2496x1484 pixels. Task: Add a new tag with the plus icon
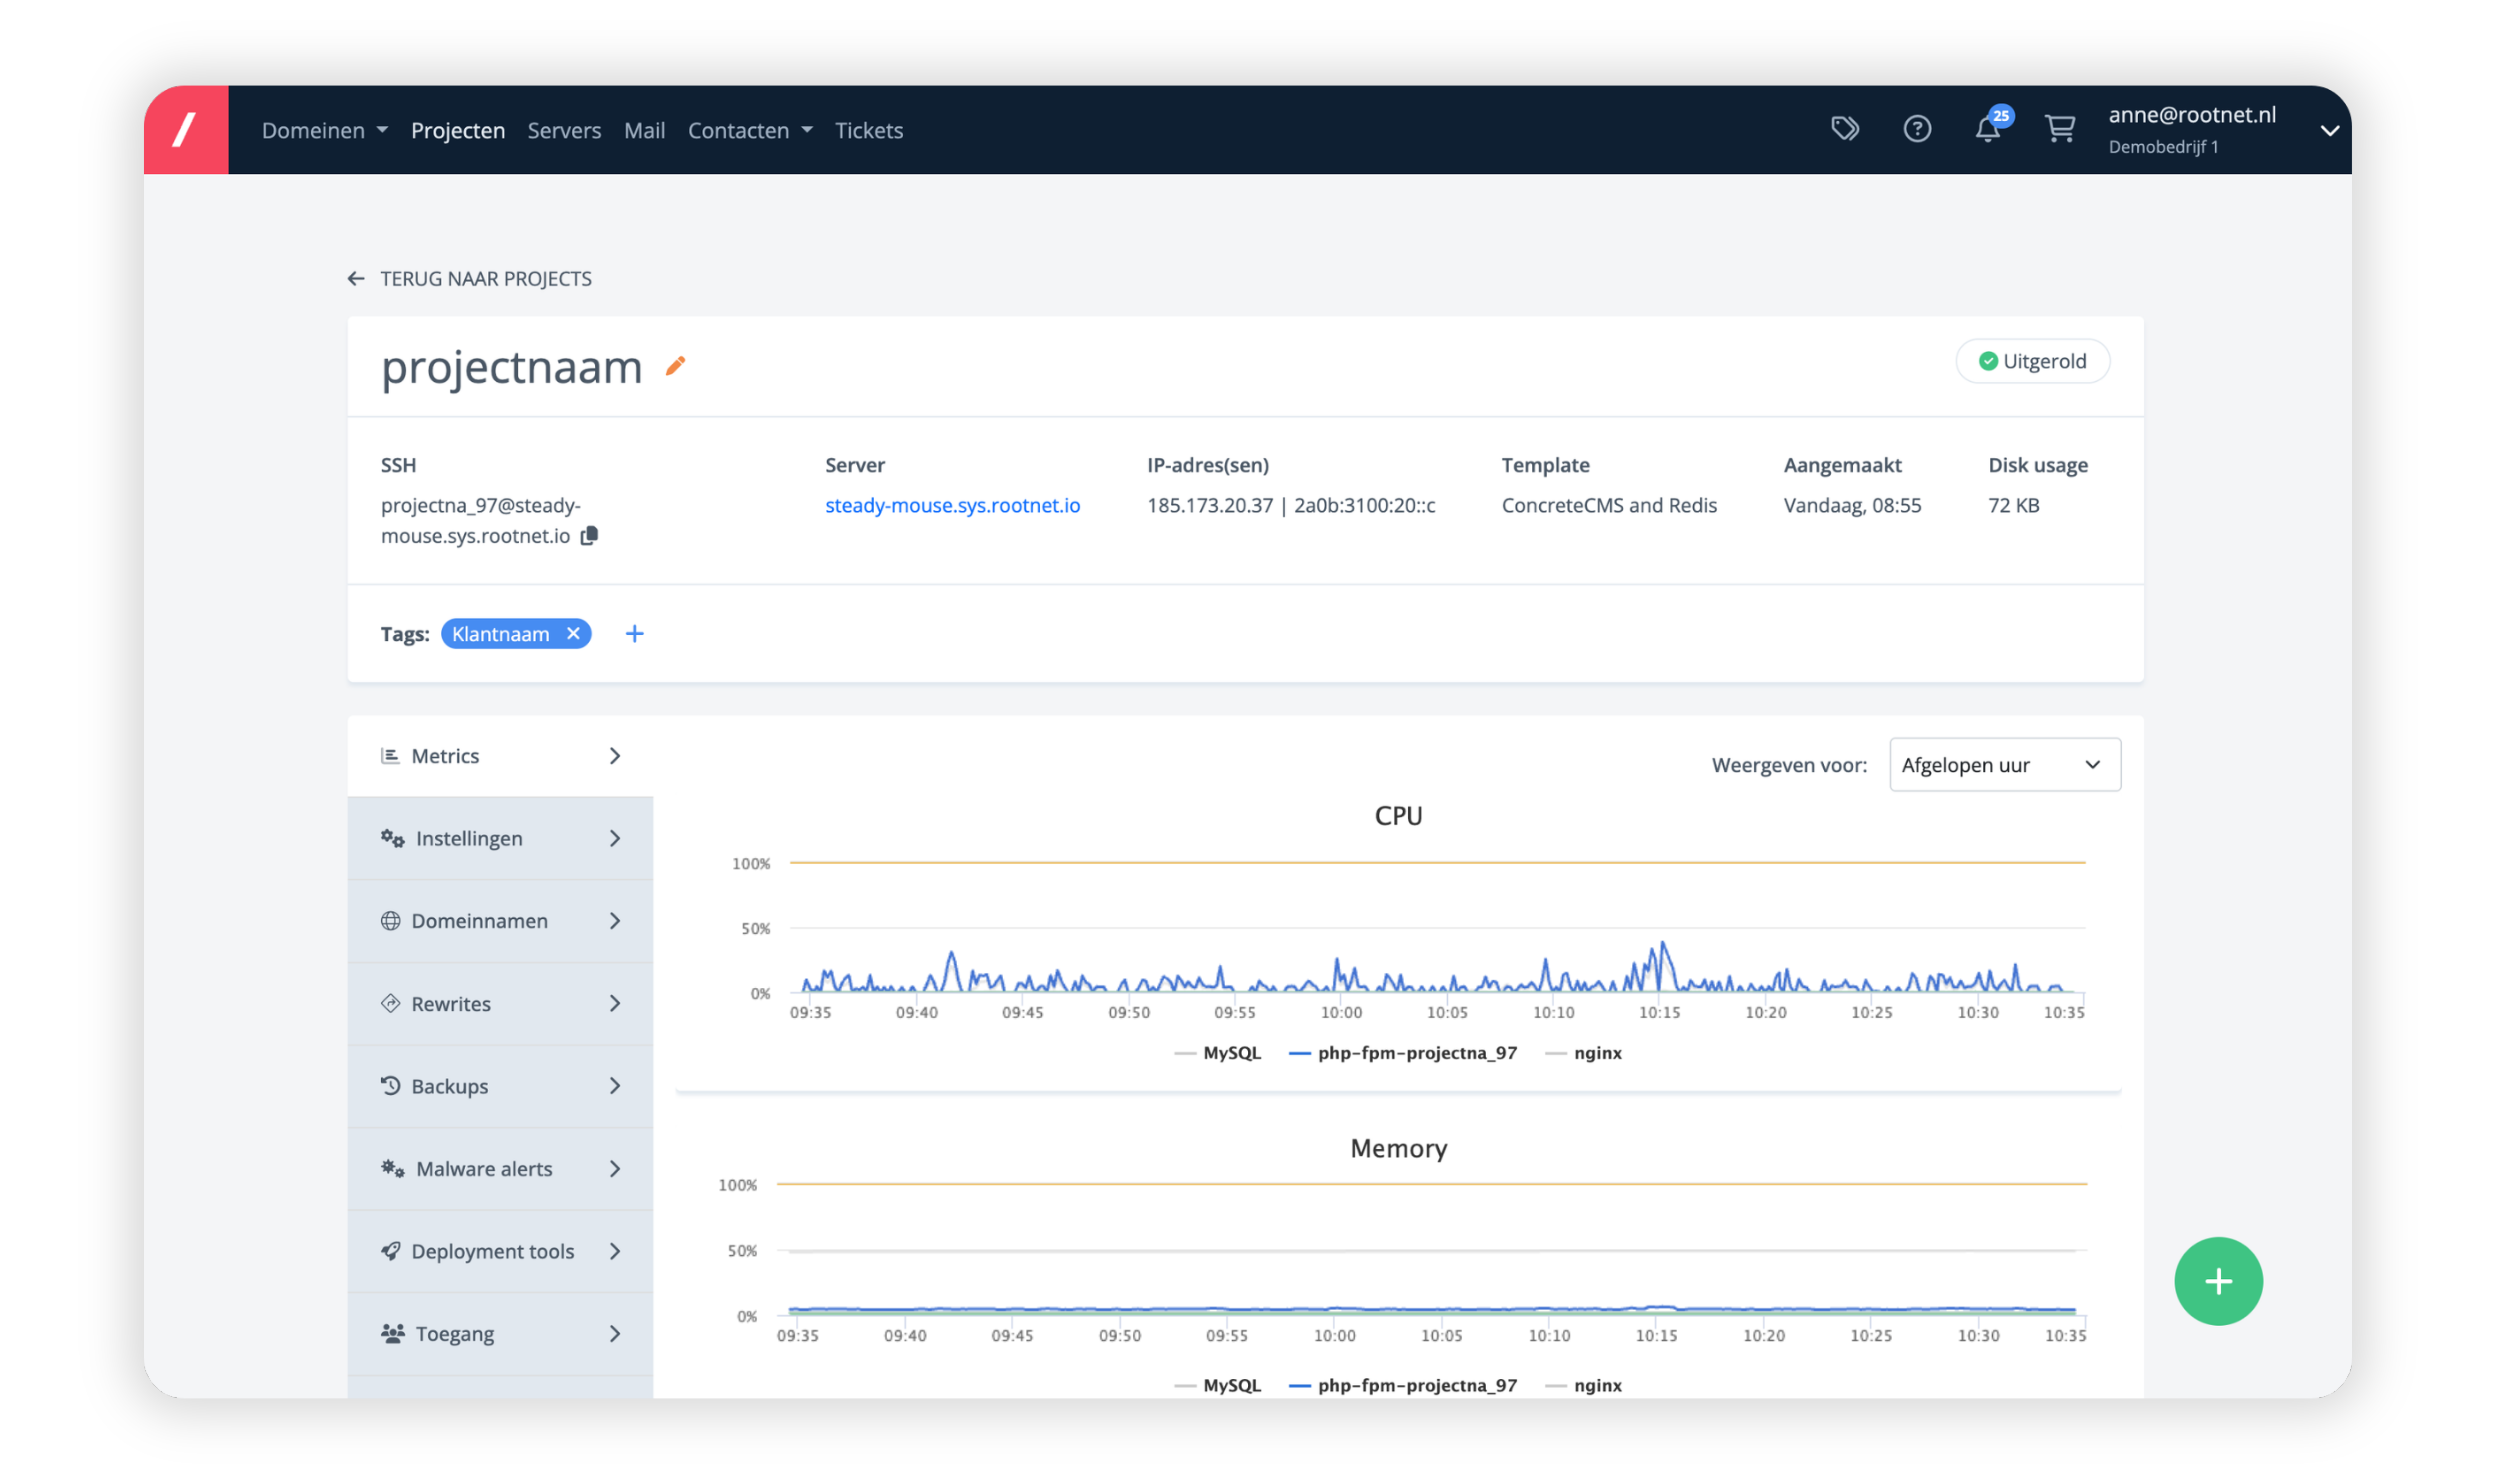(x=636, y=633)
